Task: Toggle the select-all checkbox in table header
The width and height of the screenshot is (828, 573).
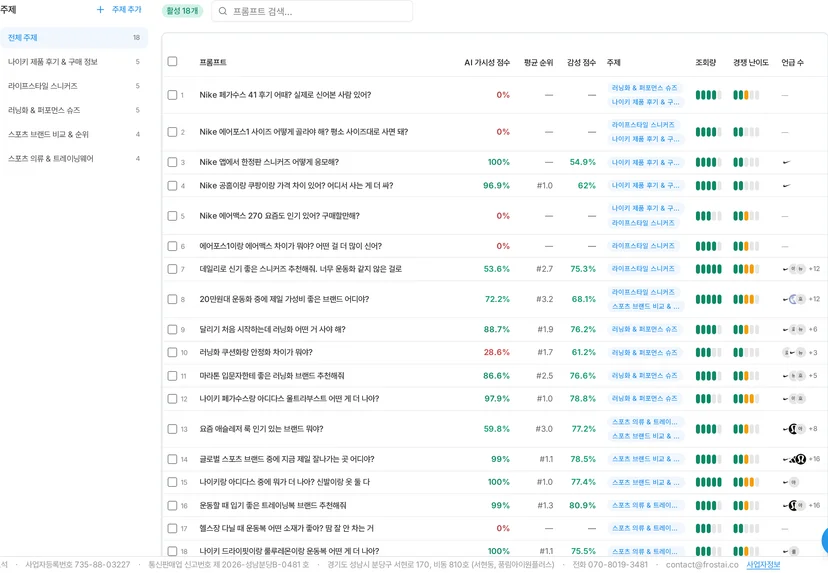Action: pyautogui.click(x=172, y=61)
